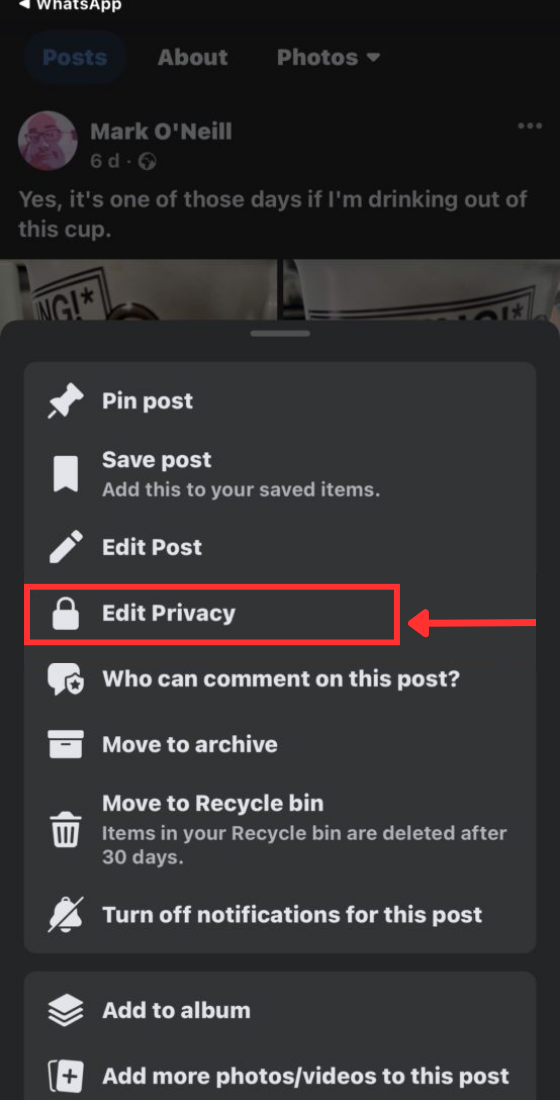The height and width of the screenshot is (1100, 560).
Task: Open the three-dot post options menu
Action: [x=530, y=126]
